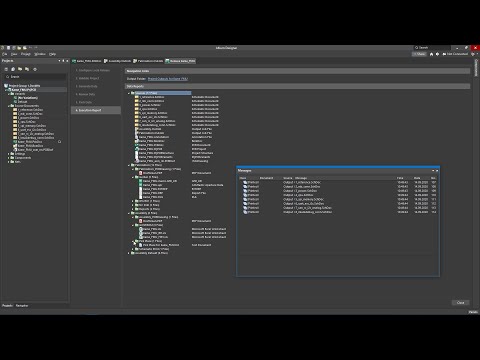
Task: Click second icon in Projects panel toolbar
Action: click(x=13, y=69)
